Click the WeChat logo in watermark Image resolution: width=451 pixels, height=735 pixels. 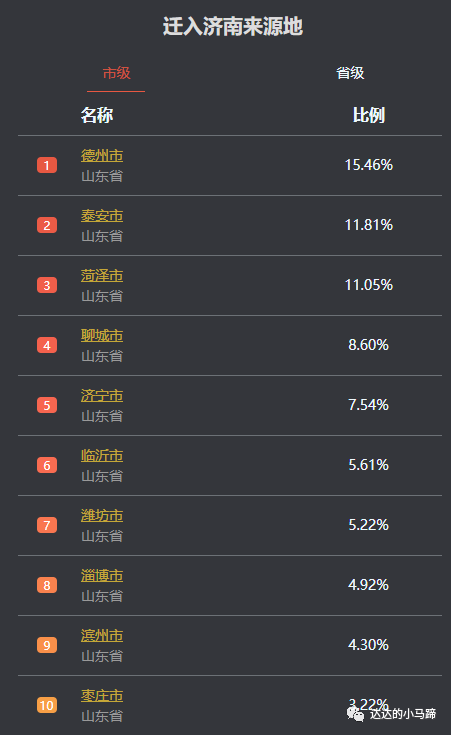[x=355, y=714]
